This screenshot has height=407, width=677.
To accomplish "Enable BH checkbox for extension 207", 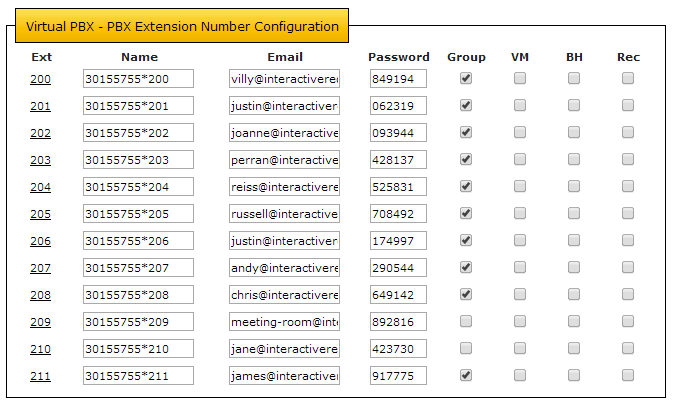I will 574,267.
